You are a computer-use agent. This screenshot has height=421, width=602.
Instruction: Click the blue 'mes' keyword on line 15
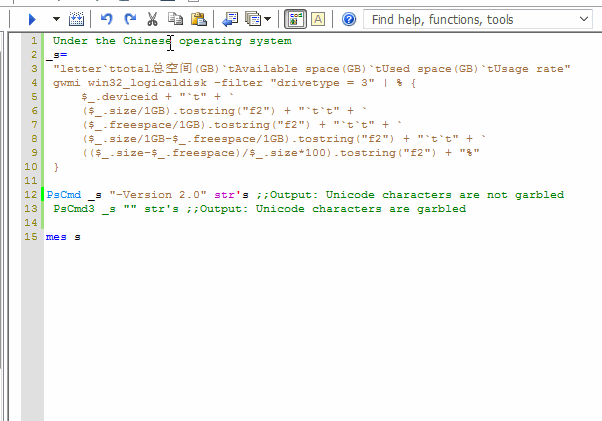[x=56, y=237]
